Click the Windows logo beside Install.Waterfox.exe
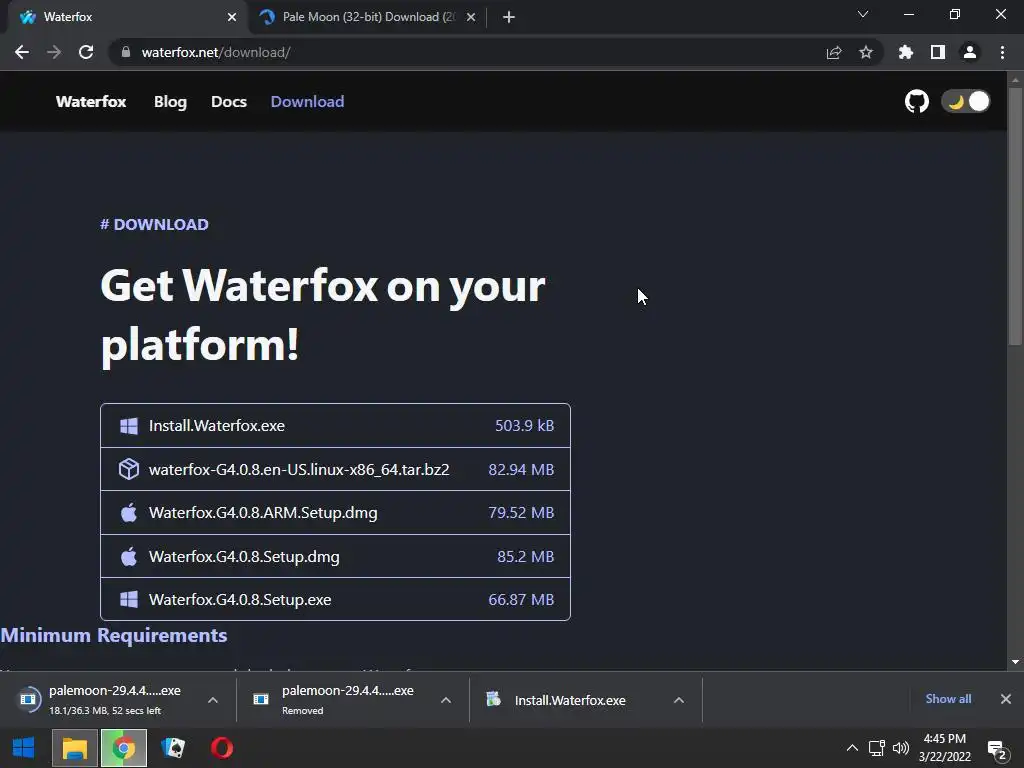 click(x=129, y=426)
